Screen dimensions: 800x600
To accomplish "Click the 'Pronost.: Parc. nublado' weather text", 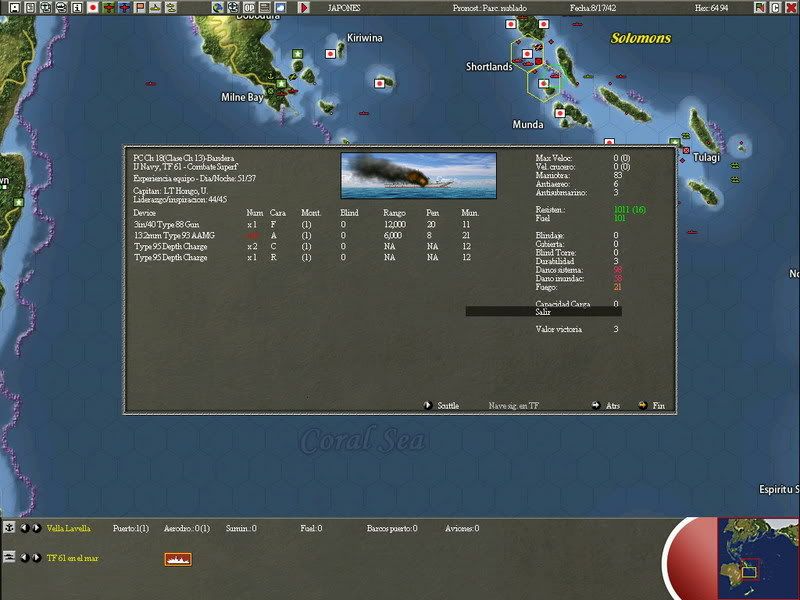I will pyautogui.click(x=489, y=8).
